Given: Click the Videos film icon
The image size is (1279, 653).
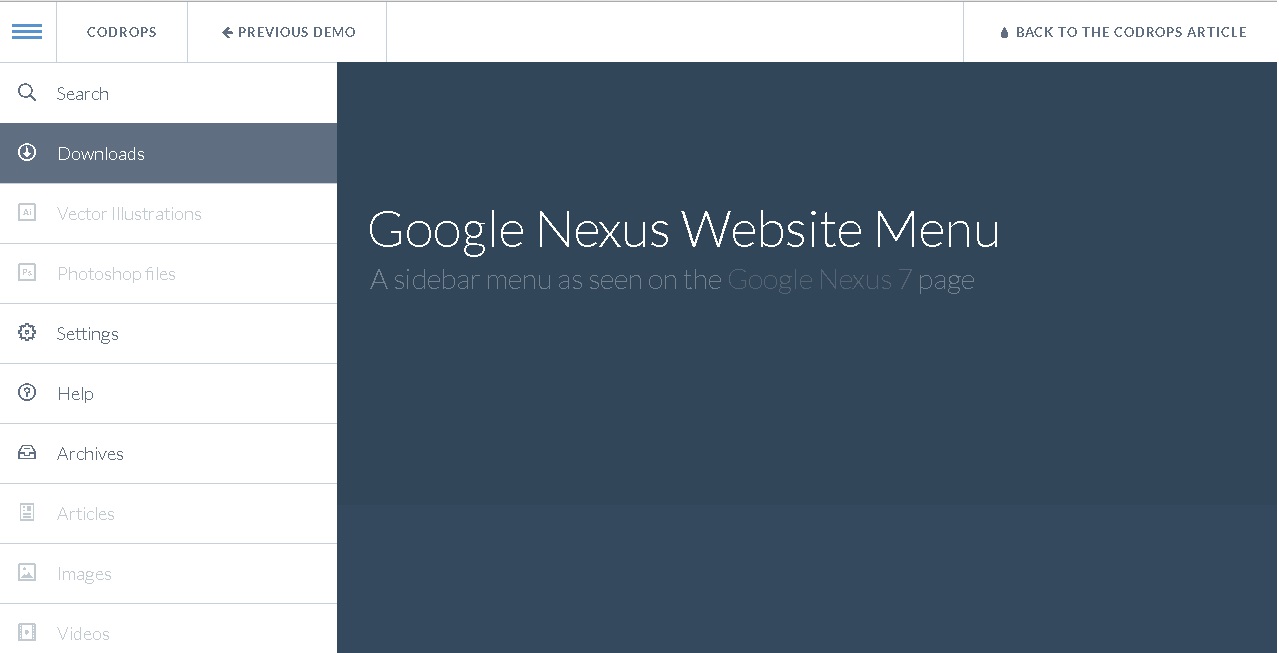Looking at the screenshot, I should pos(27,633).
